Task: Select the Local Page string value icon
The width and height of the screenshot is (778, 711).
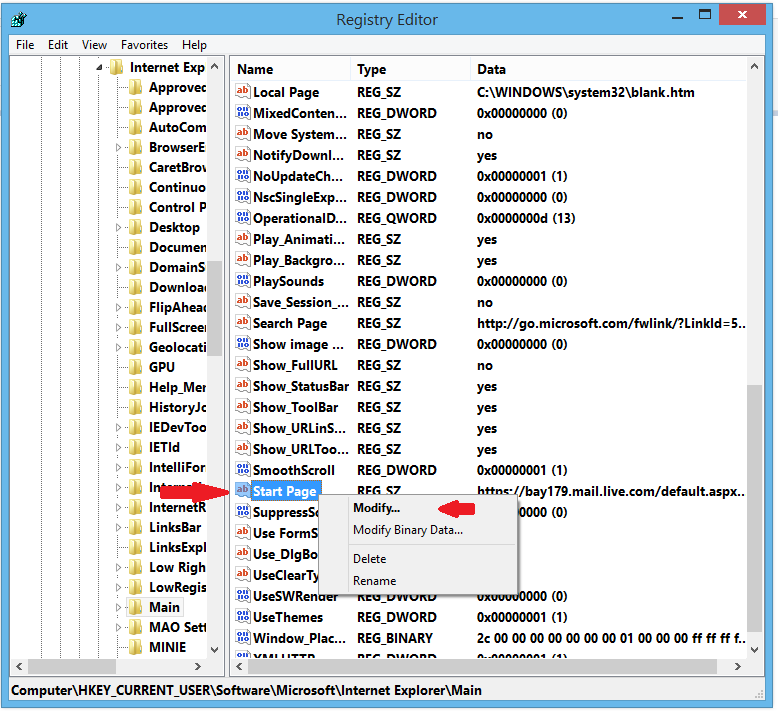Action: [243, 91]
